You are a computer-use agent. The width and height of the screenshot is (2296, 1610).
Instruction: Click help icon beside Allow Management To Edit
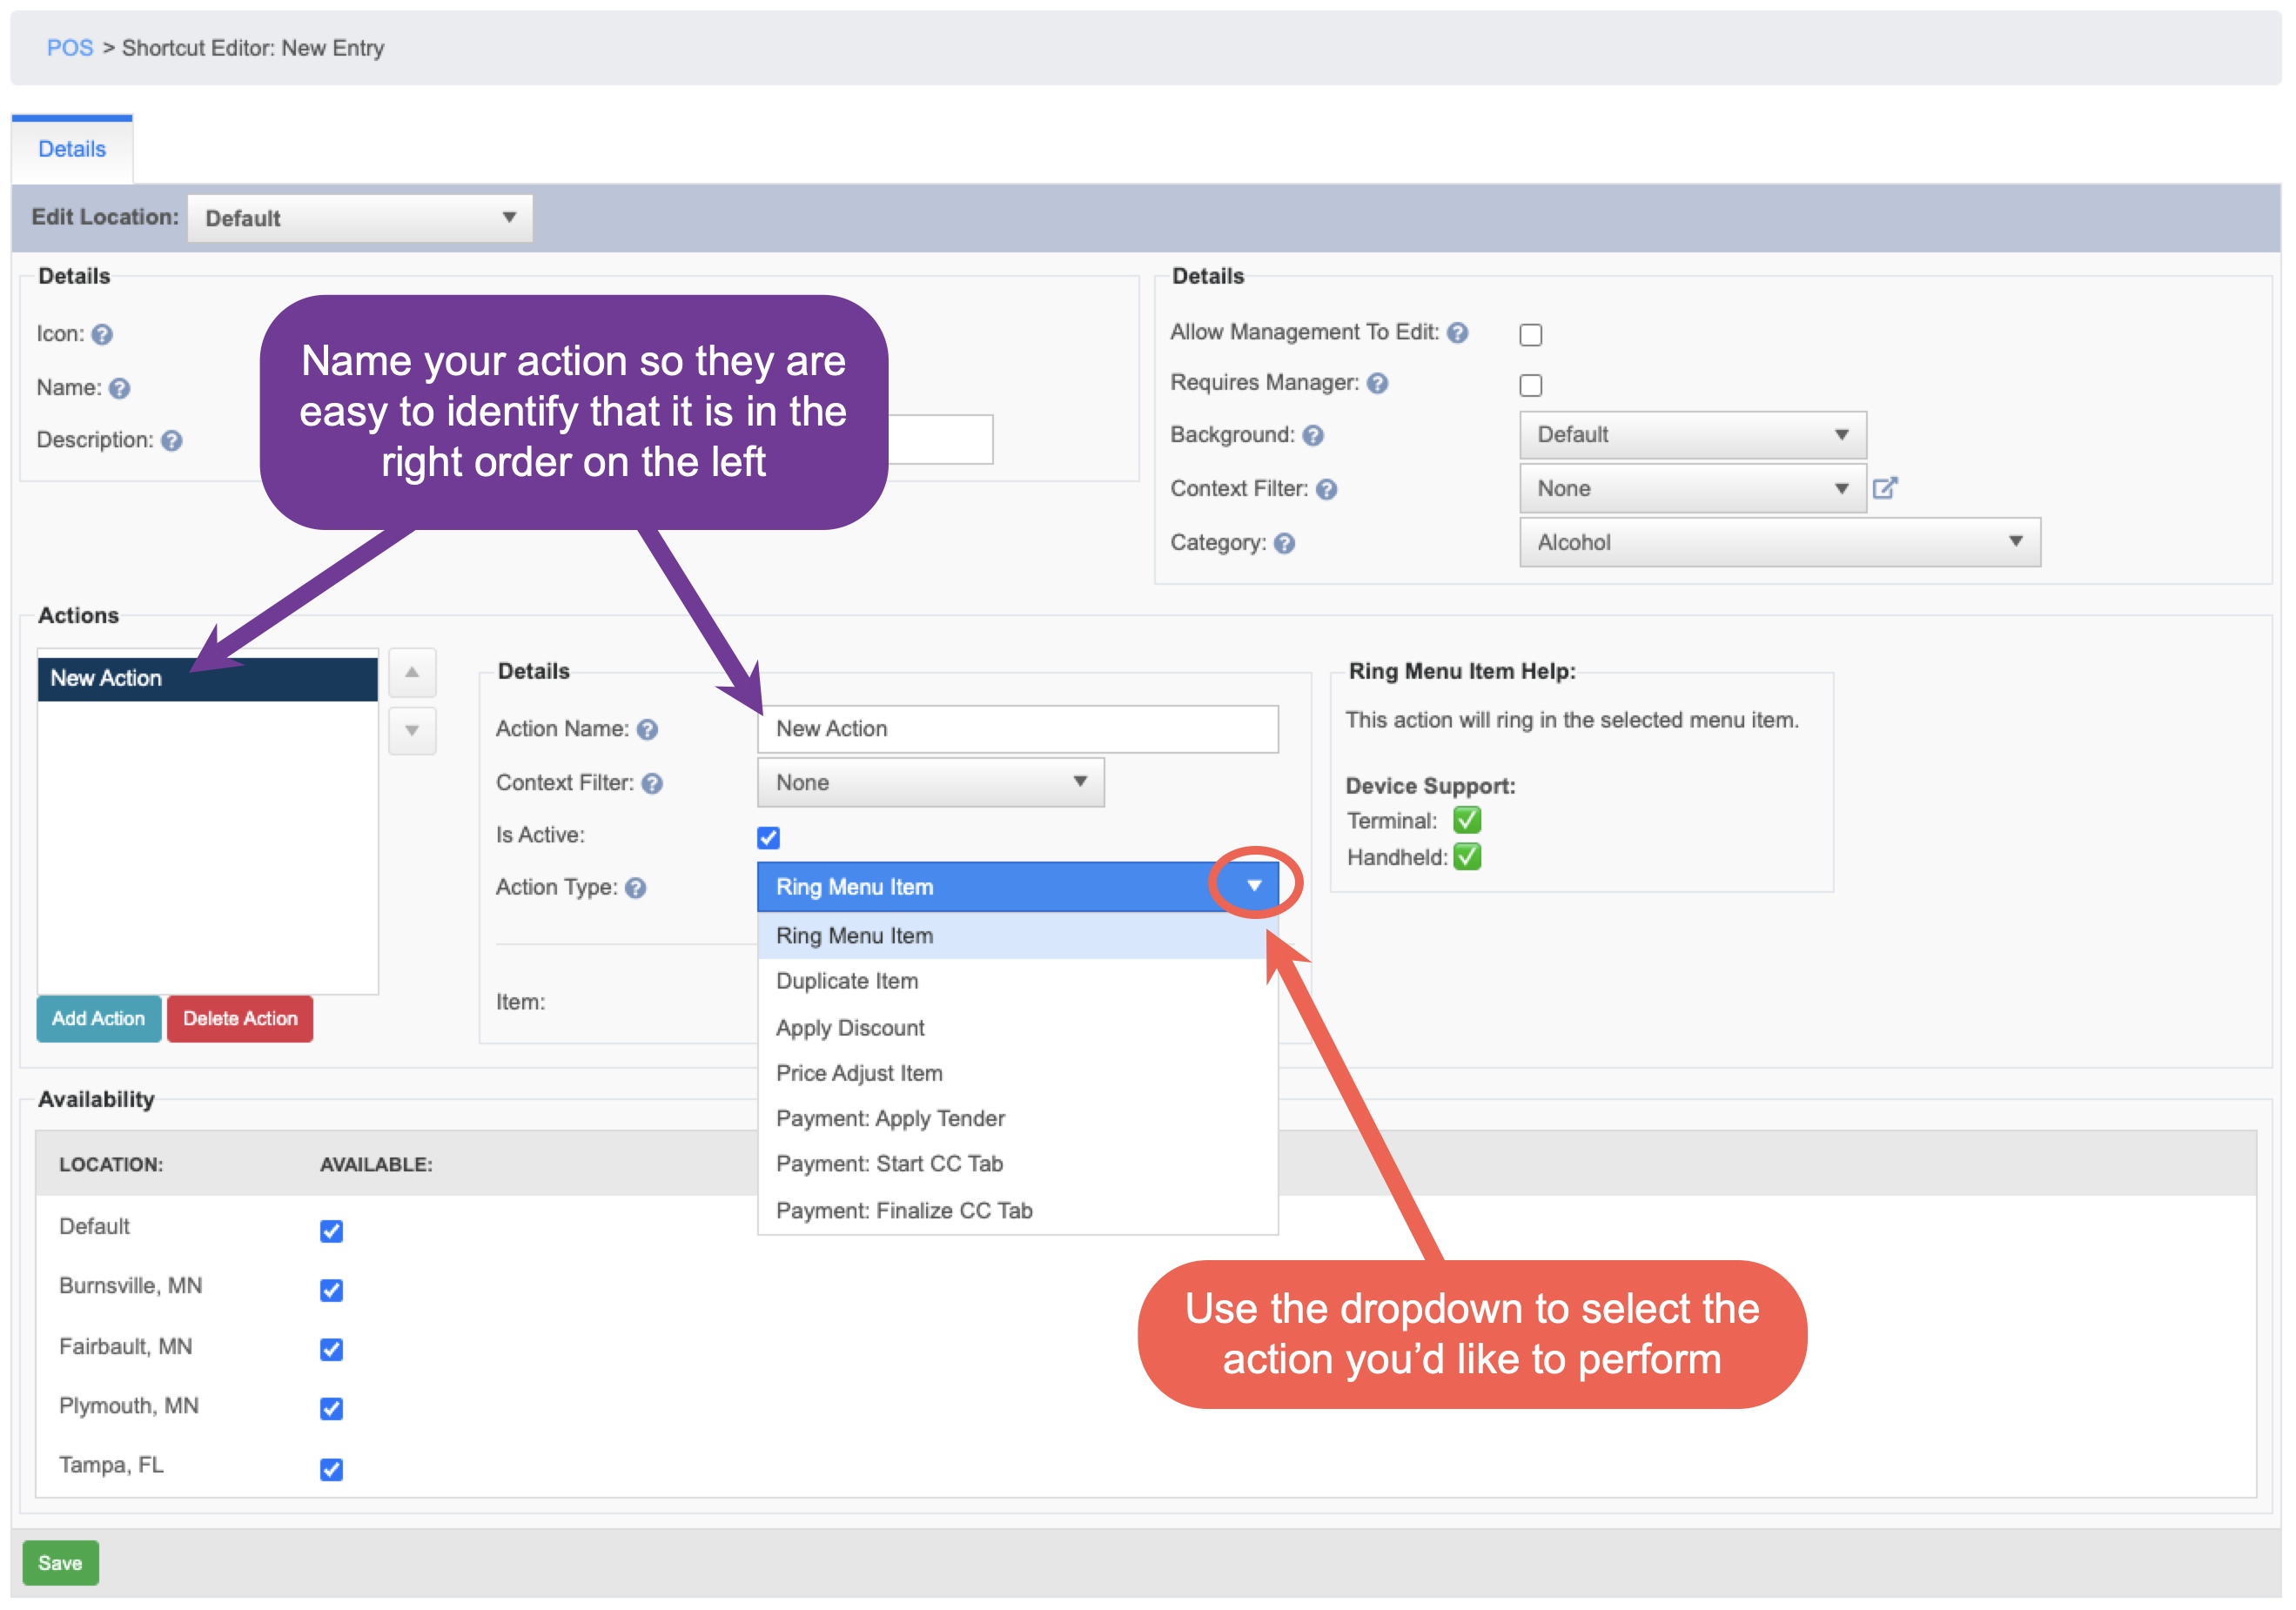tap(1458, 333)
